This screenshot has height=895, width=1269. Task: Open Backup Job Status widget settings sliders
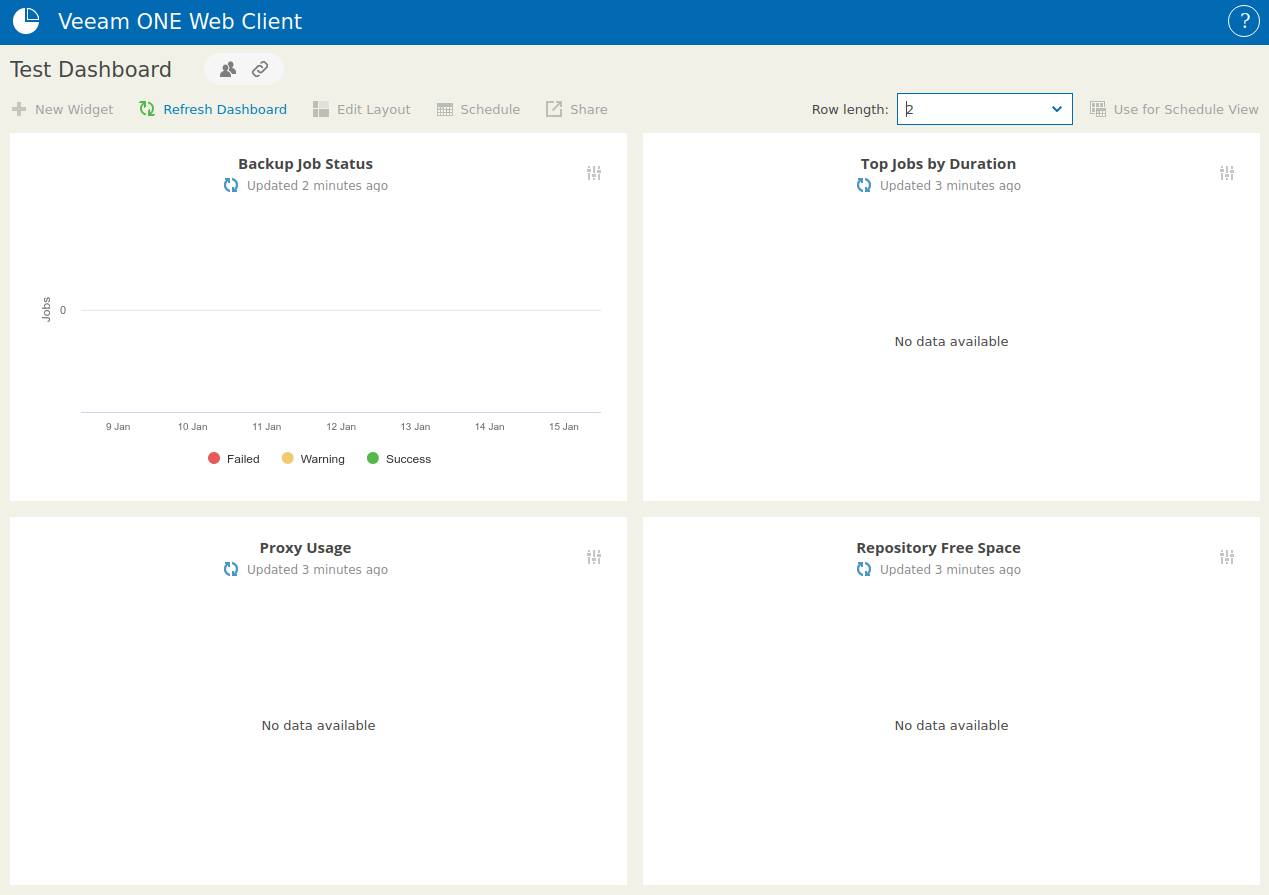point(594,173)
